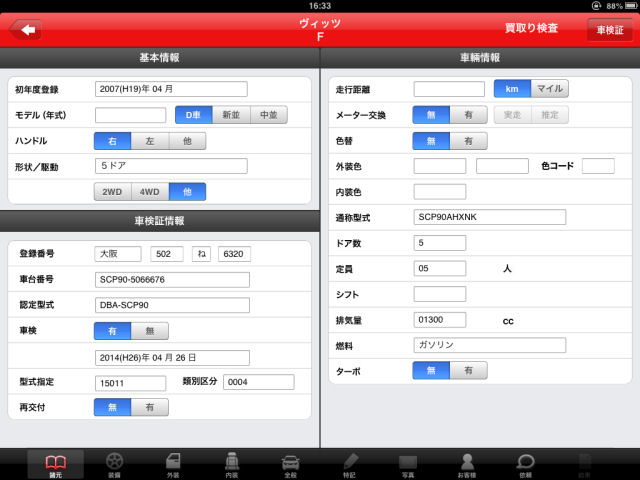Open the 装備 wheel tab

114,465
